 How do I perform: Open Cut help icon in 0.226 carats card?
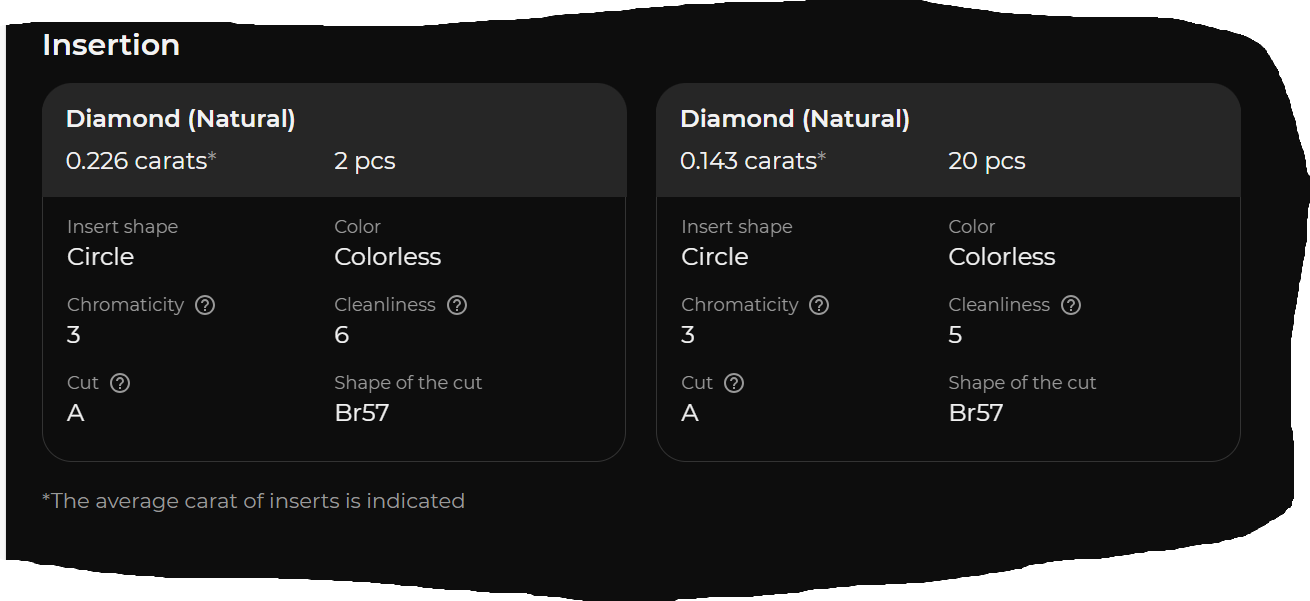tap(120, 383)
